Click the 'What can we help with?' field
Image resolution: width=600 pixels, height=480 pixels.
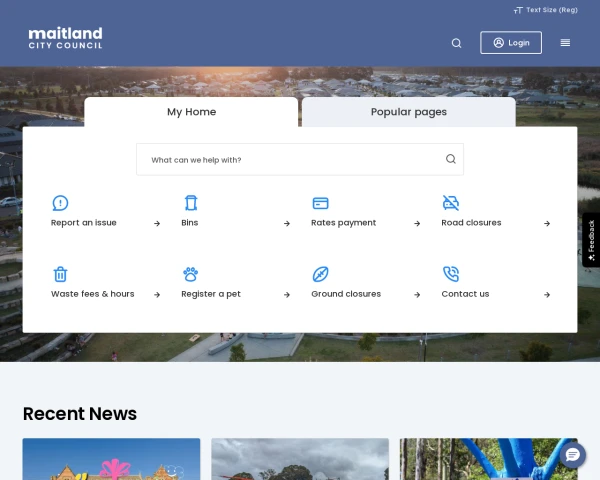tap(290, 160)
